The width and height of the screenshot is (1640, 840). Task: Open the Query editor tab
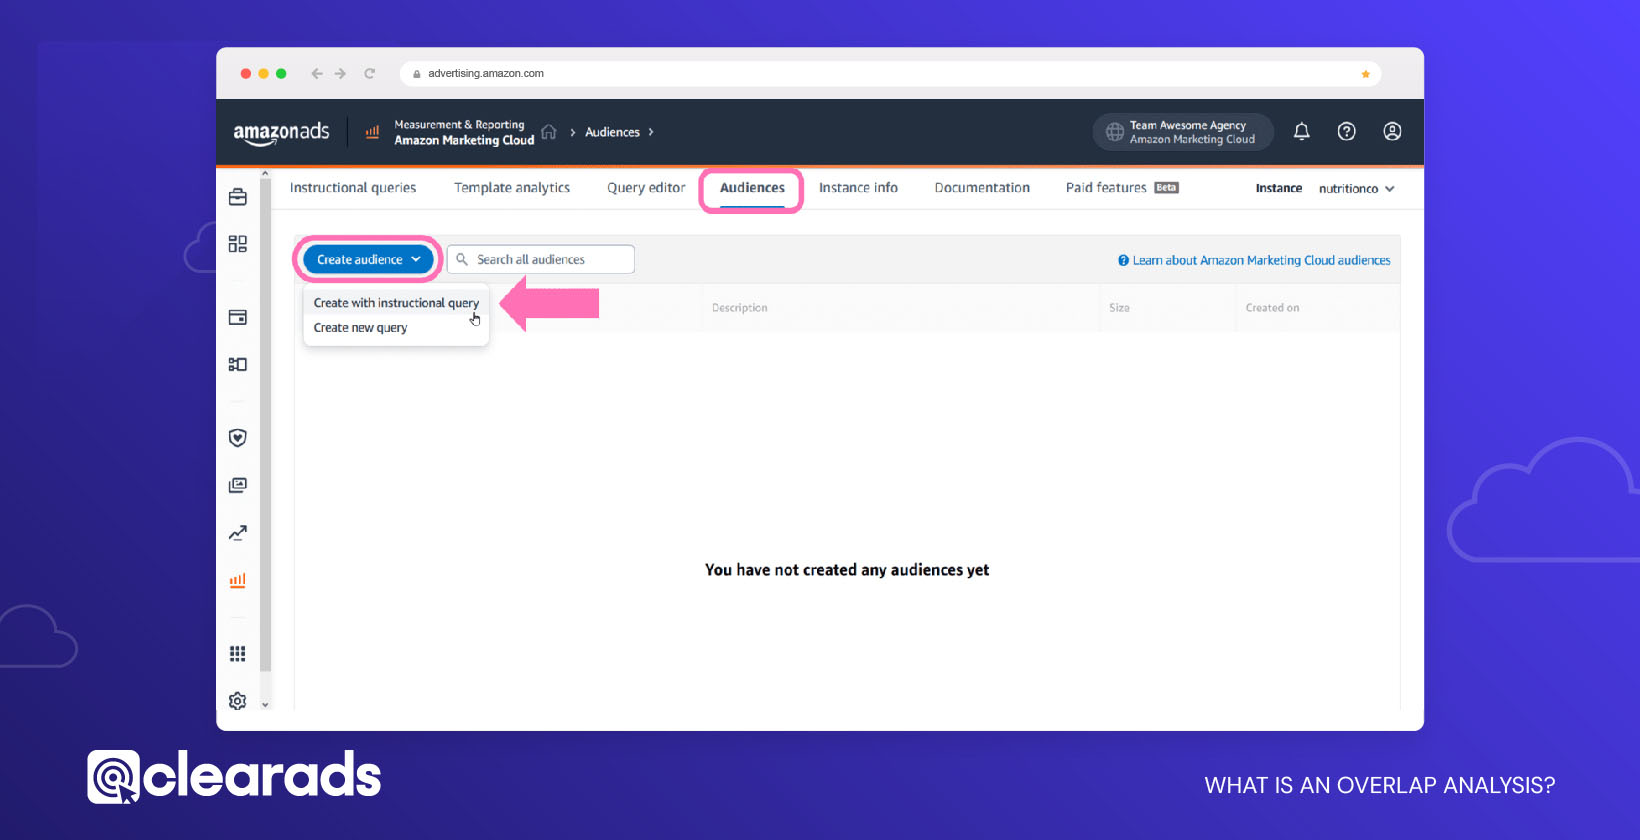pyautogui.click(x=646, y=188)
